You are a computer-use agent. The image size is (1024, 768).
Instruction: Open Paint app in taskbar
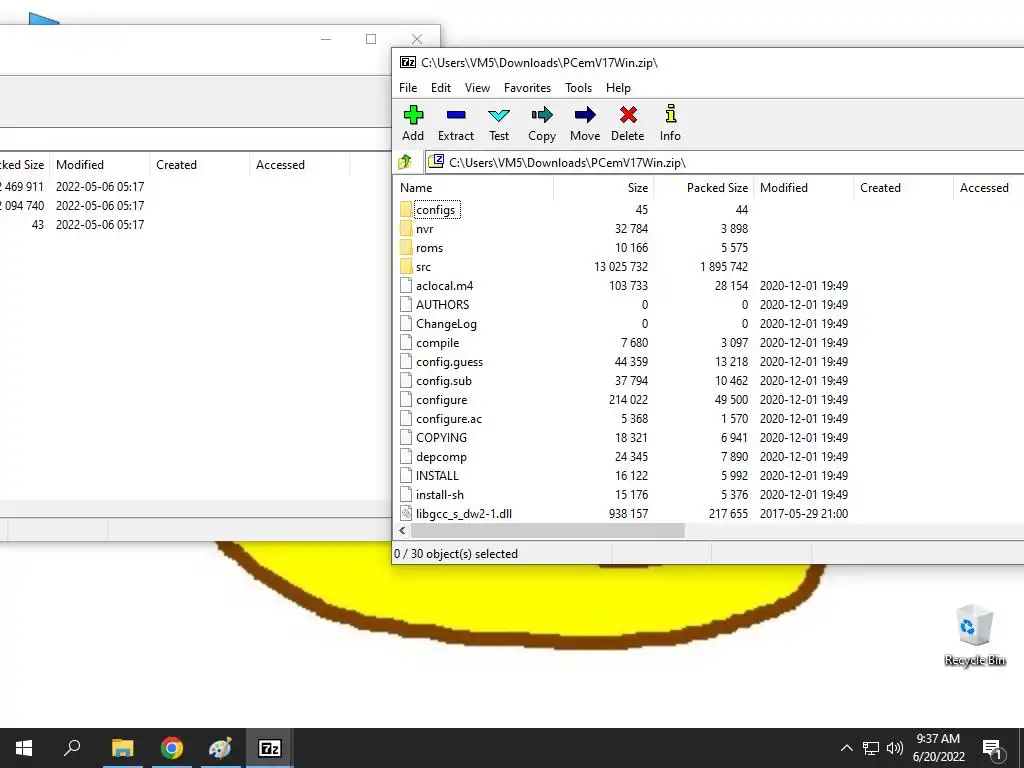click(220, 748)
